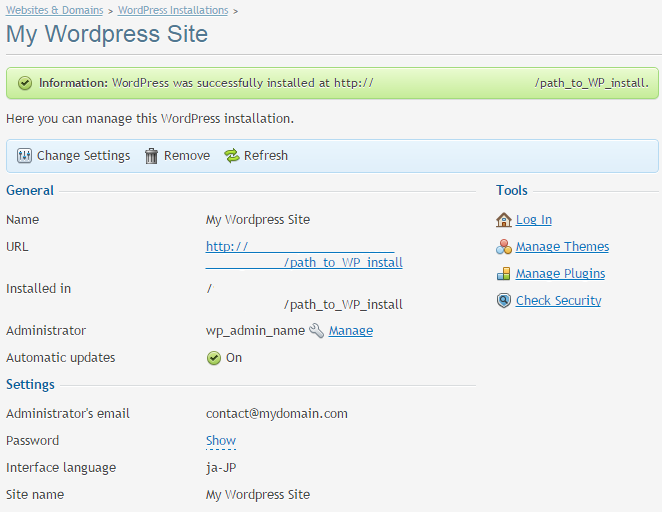Click the Interface language label
Image resolution: width=662 pixels, height=512 pixels.
point(61,468)
